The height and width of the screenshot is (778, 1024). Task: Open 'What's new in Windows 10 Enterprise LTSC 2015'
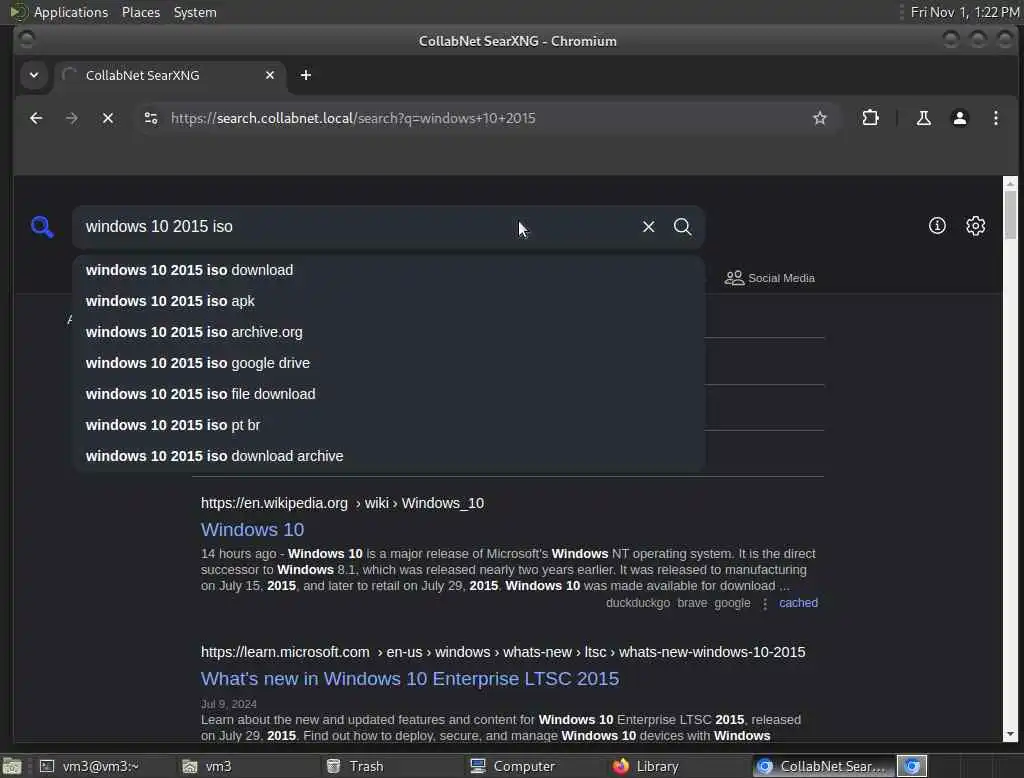point(409,679)
